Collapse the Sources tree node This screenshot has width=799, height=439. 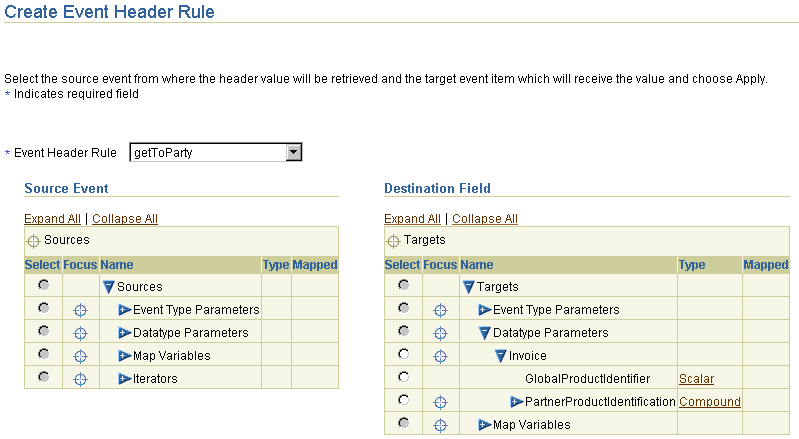(x=109, y=287)
